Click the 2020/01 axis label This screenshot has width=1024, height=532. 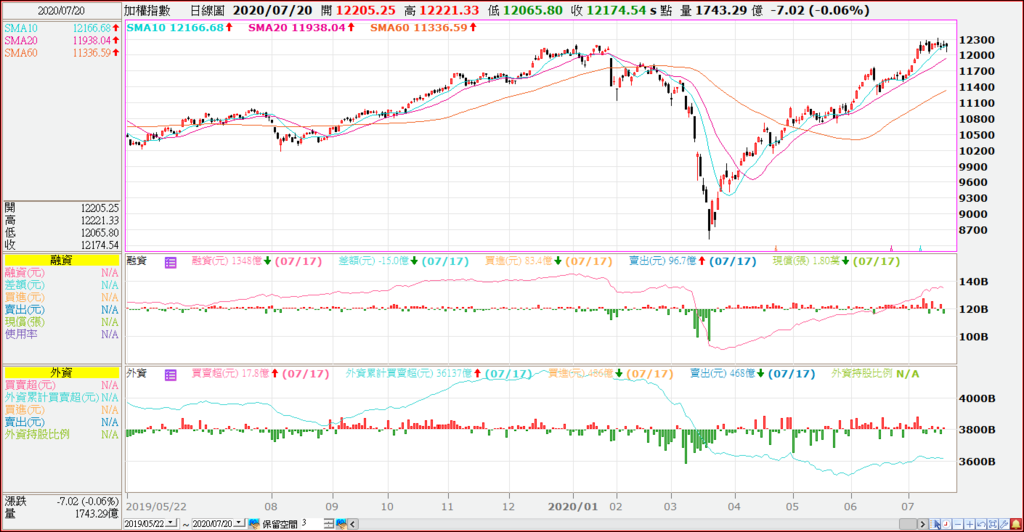tap(573, 507)
